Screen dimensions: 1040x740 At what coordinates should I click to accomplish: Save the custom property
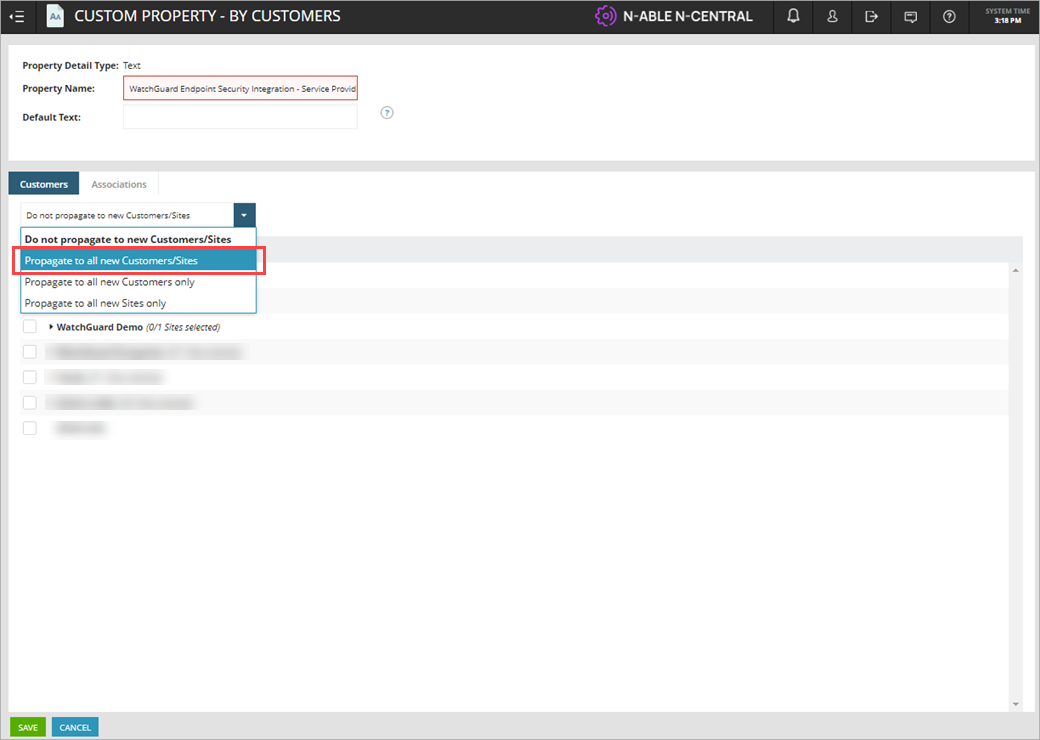point(27,727)
